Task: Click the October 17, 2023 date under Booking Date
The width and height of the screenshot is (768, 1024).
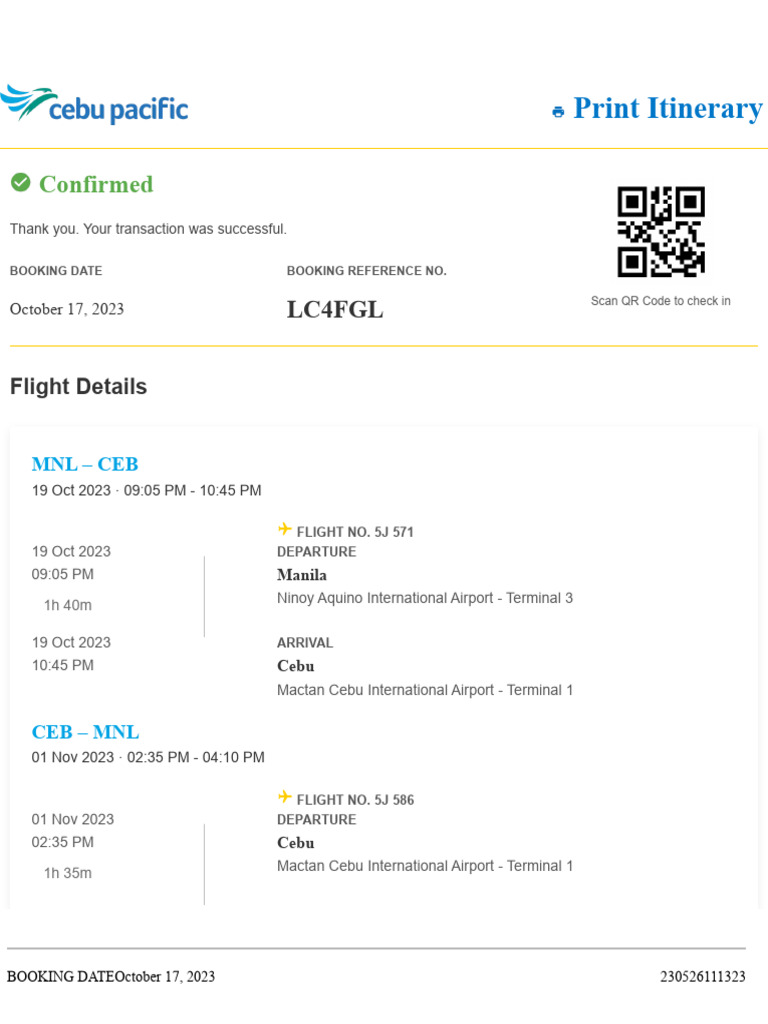Action: (67, 309)
